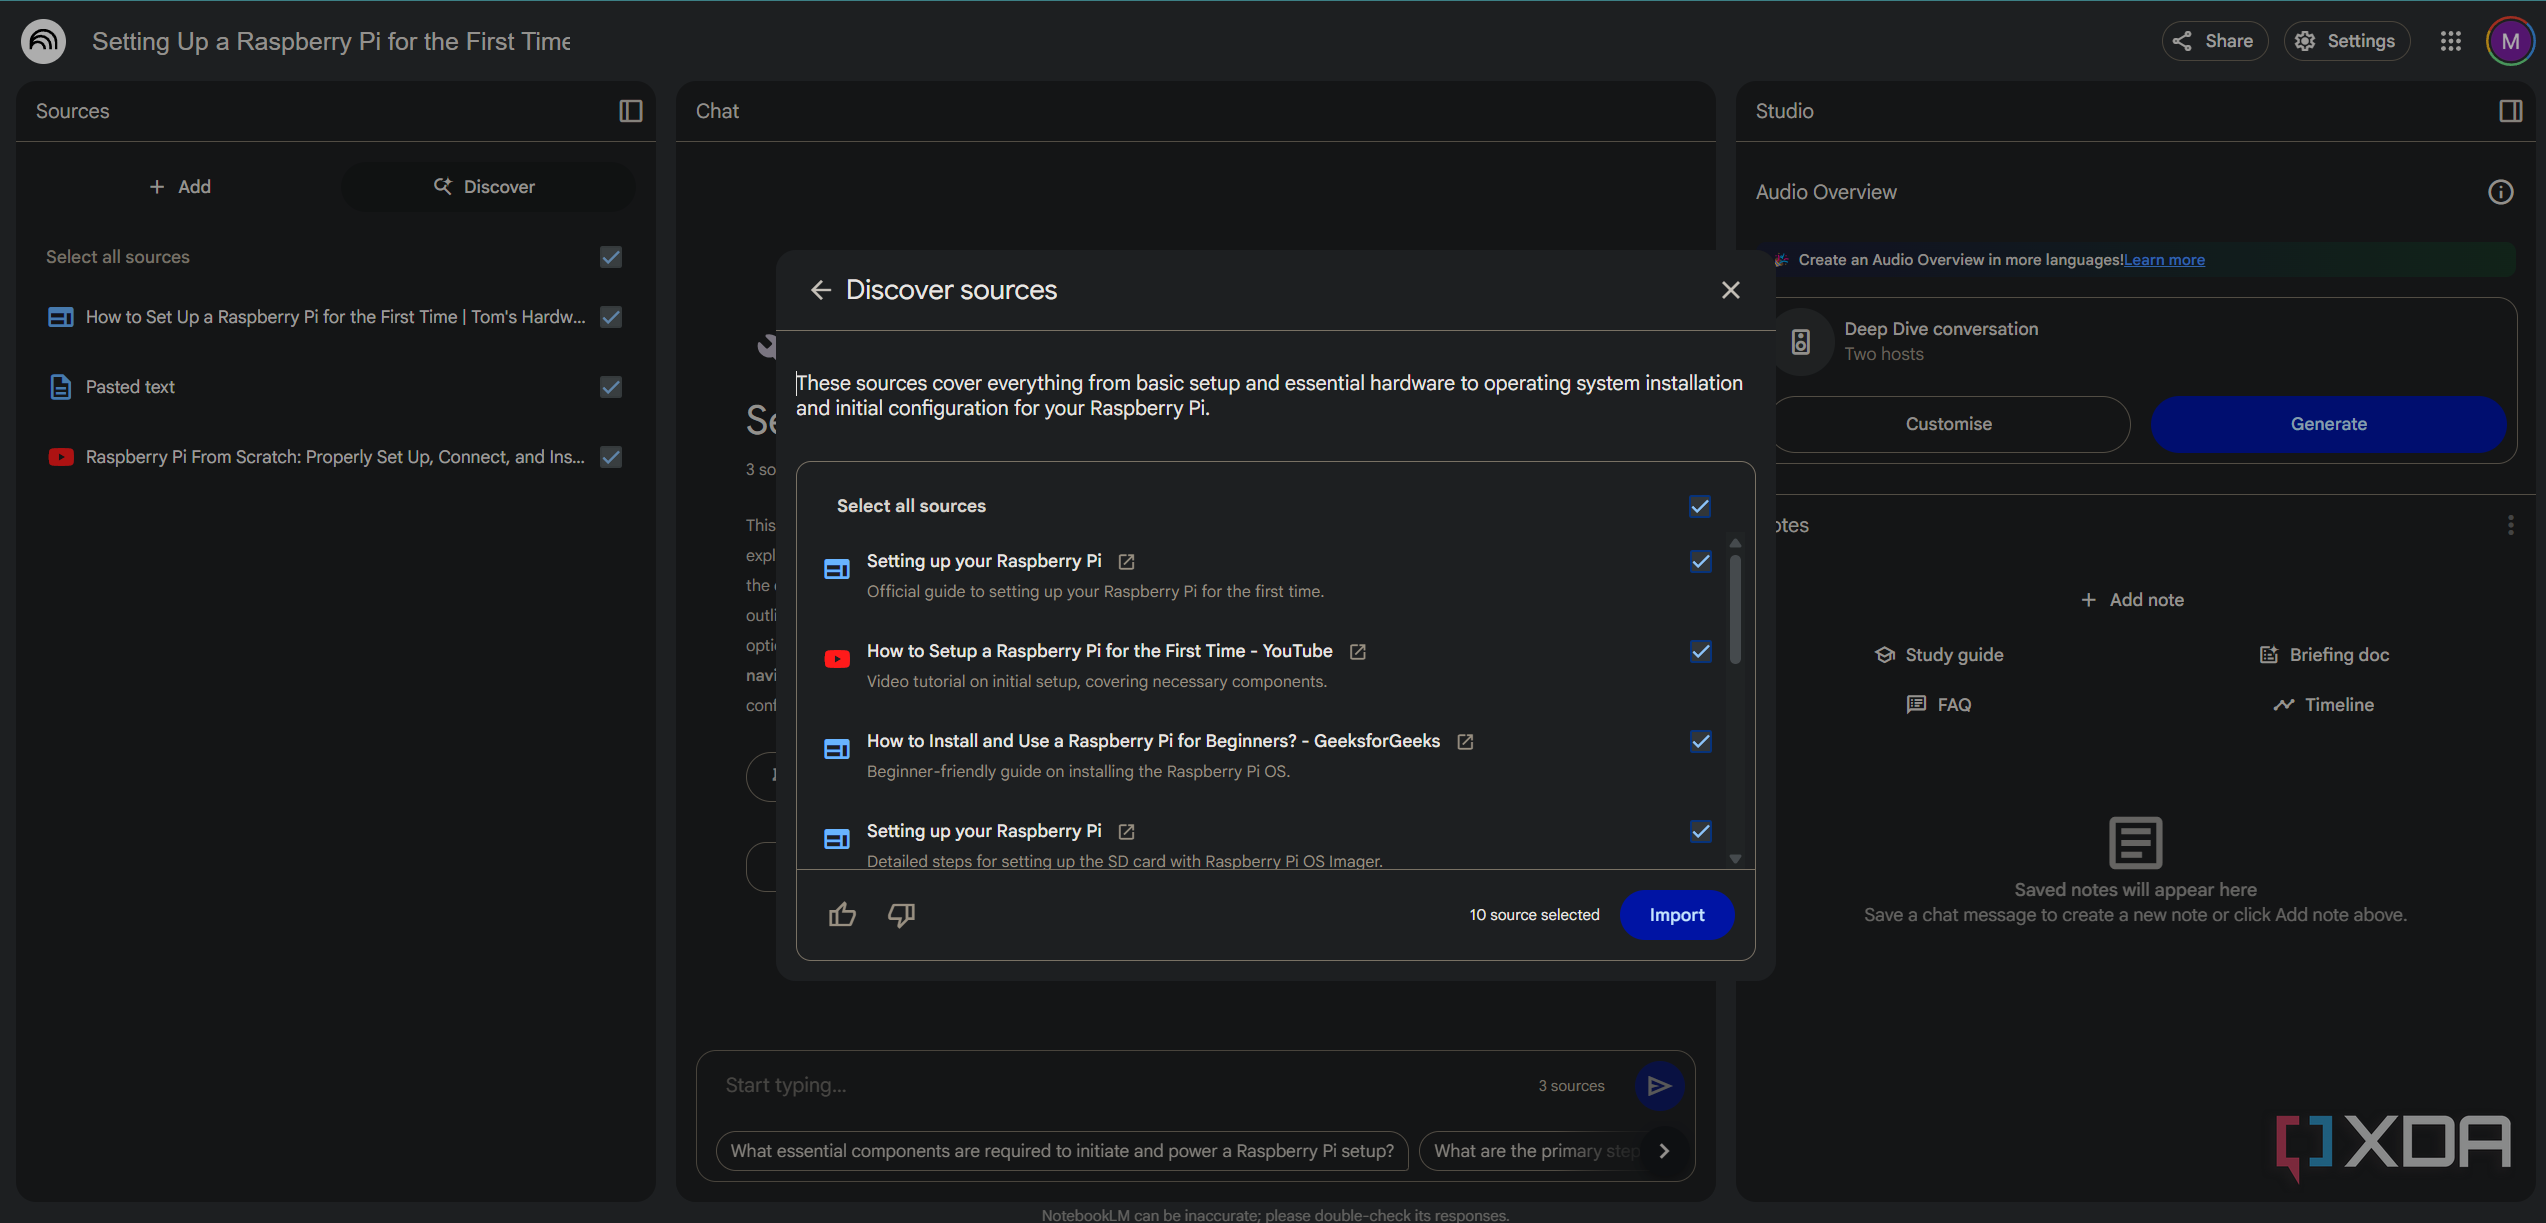
Task: Click Add note button
Action: click(2132, 600)
